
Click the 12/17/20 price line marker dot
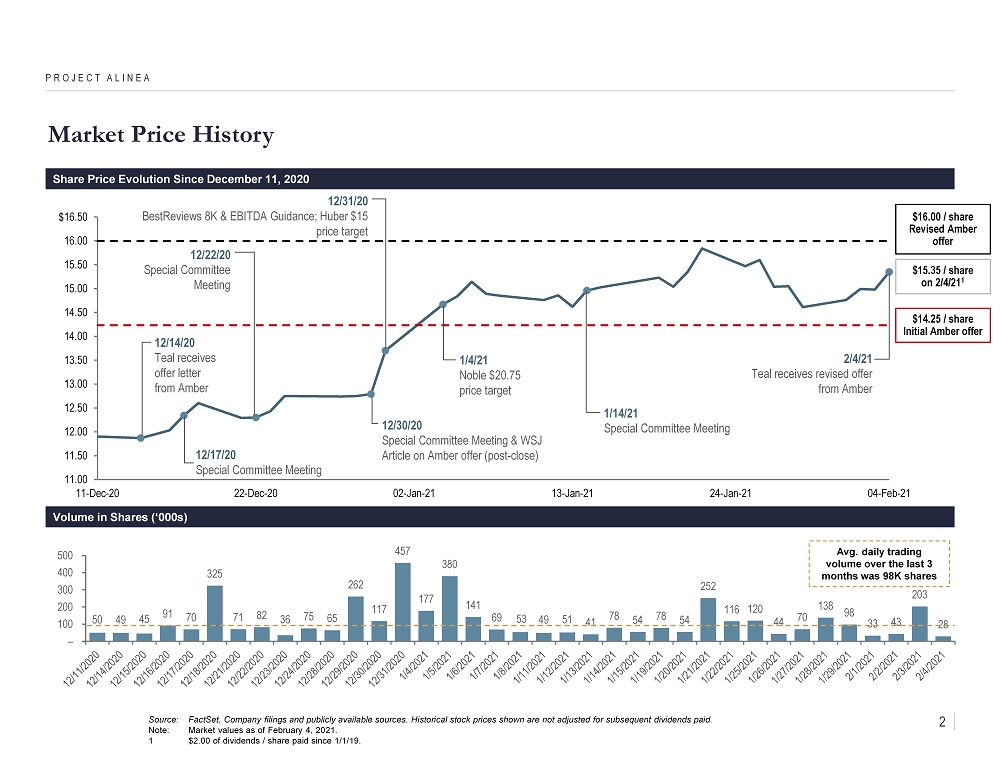click(184, 416)
